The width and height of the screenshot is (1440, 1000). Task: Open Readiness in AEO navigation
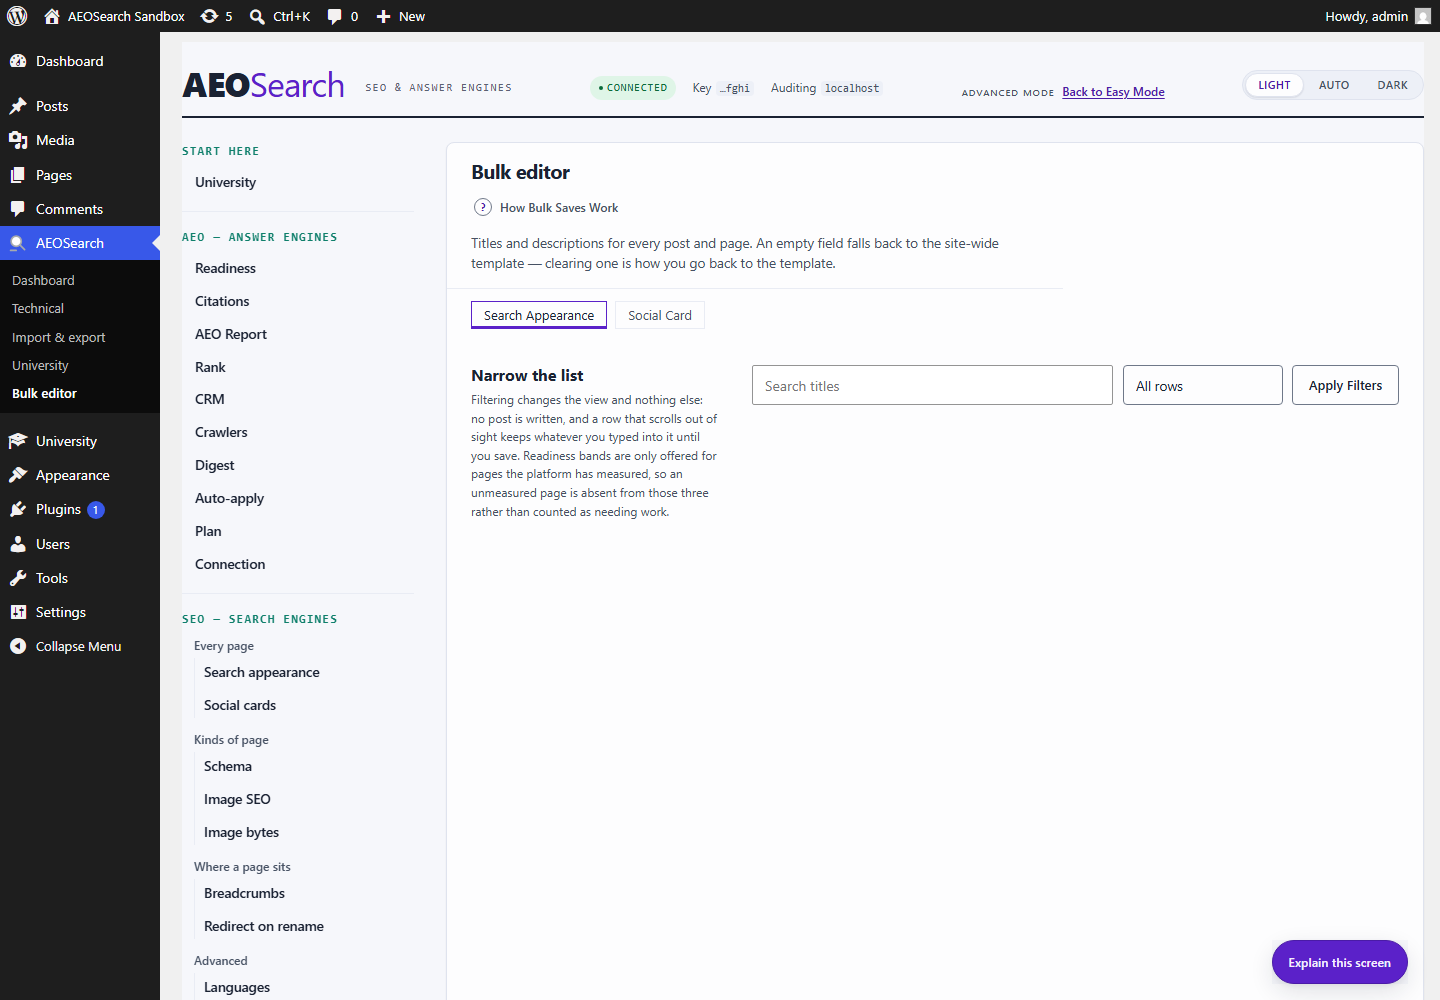225,268
